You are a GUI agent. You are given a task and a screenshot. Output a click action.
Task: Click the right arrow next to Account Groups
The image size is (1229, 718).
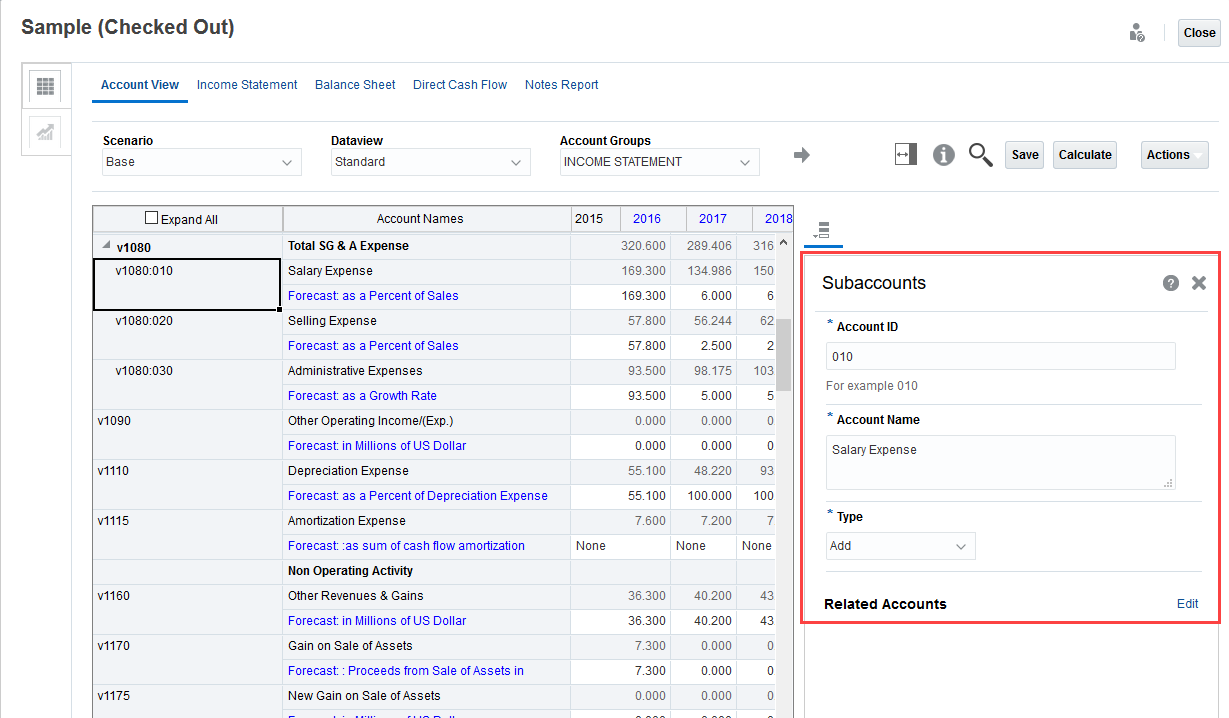point(801,155)
